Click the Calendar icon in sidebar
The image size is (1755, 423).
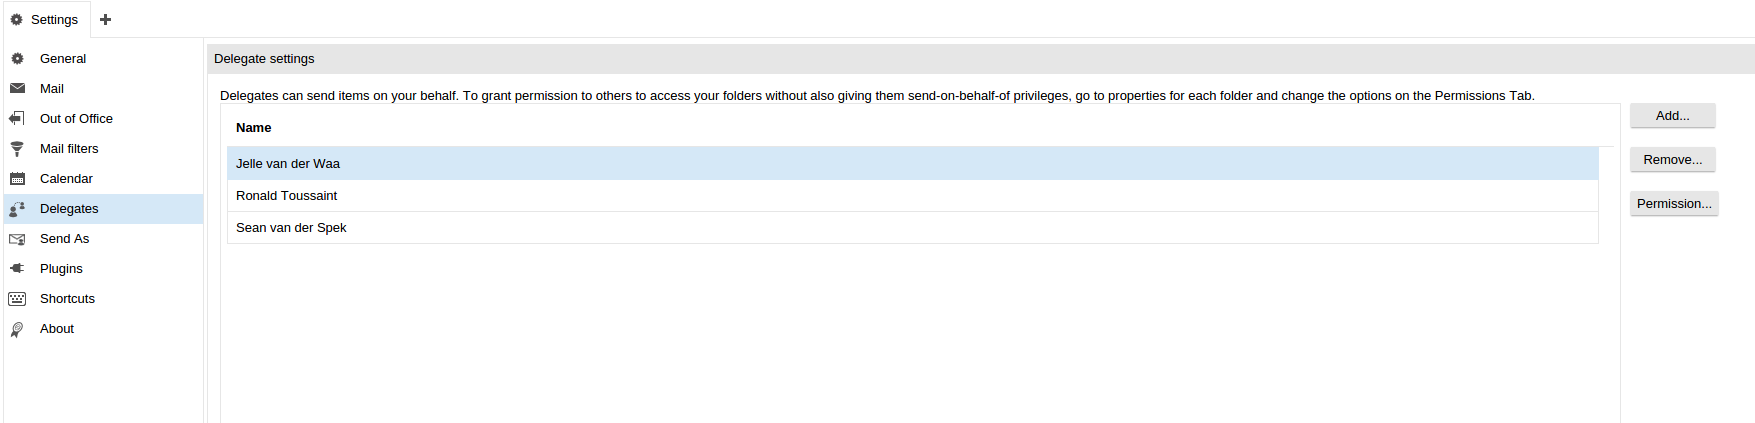[x=17, y=179]
